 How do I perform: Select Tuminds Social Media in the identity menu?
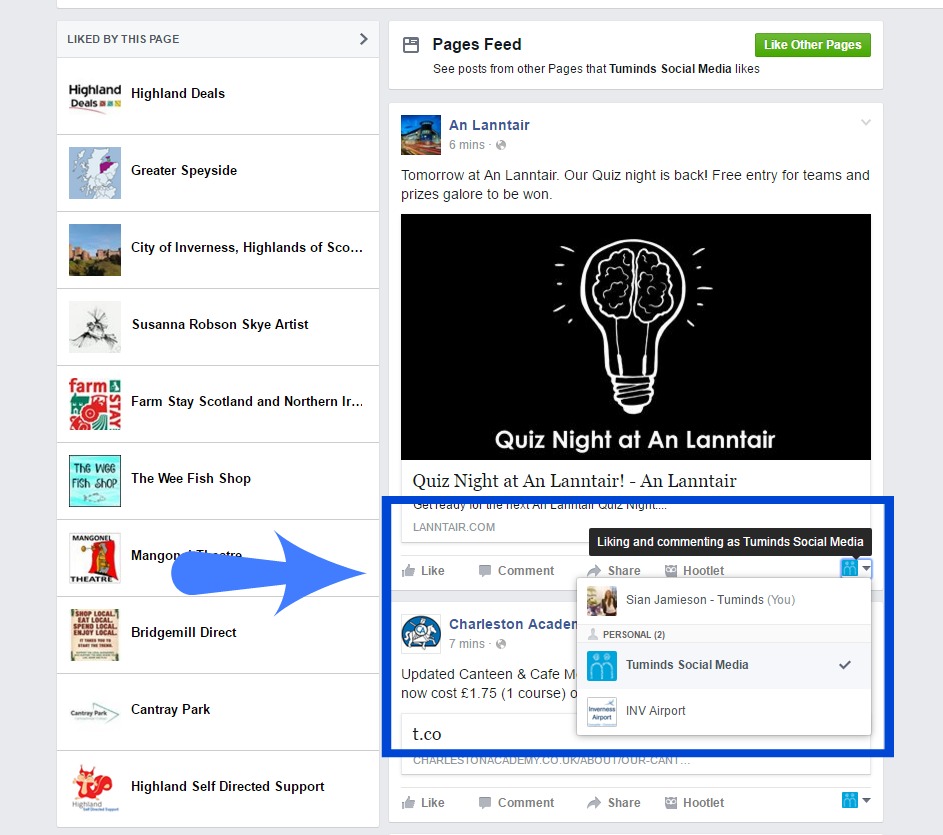(x=723, y=665)
